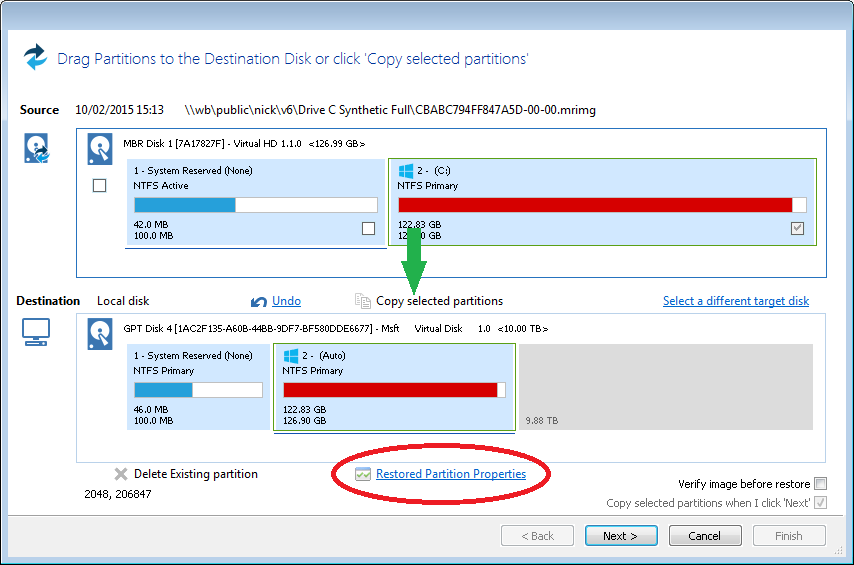Screen dimensions: 854x565
Task: Click the Delete Existing partition X icon
Action: [121, 474]
